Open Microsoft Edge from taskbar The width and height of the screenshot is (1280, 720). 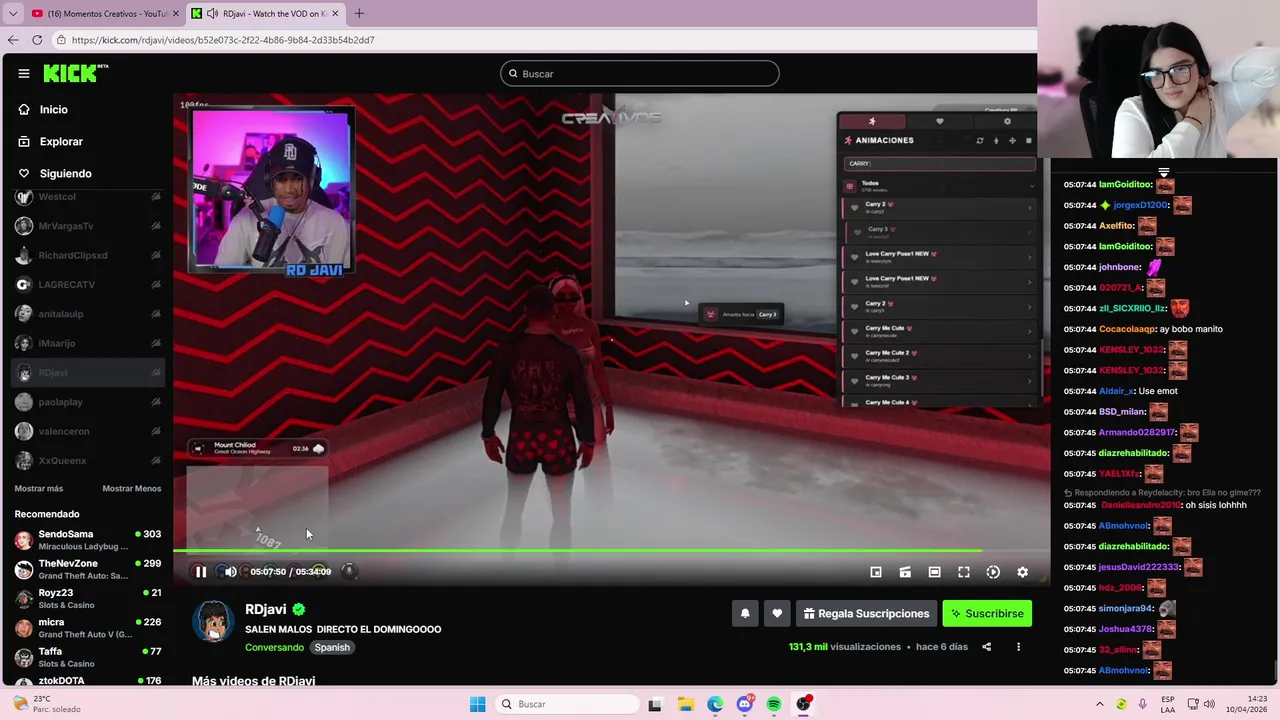tap(715, 704)
